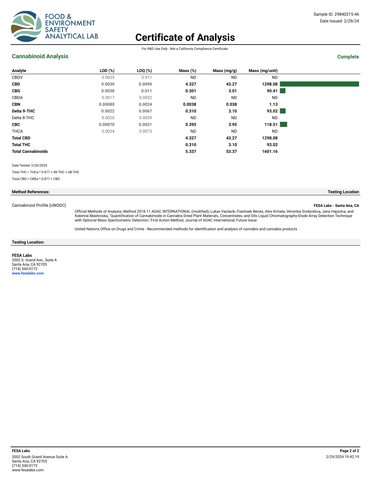Click the 'Date Tested' line below the table

29,165
